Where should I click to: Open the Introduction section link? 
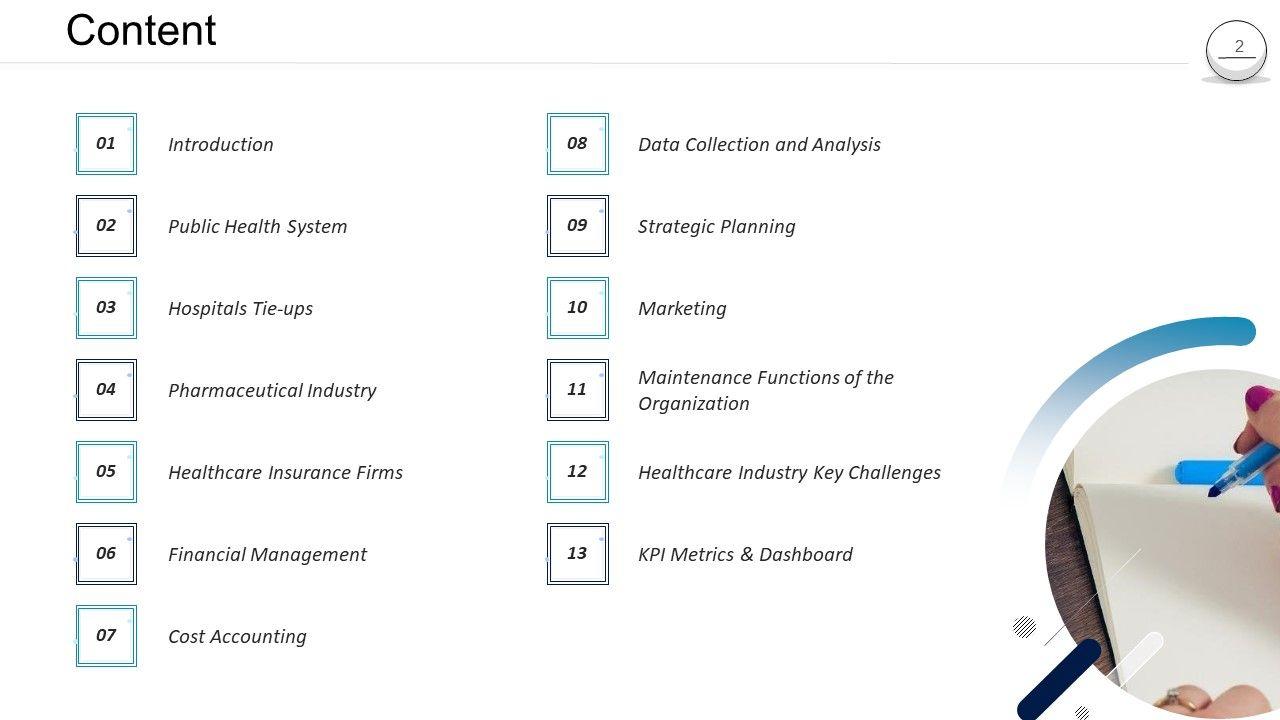tap(220, 145)
